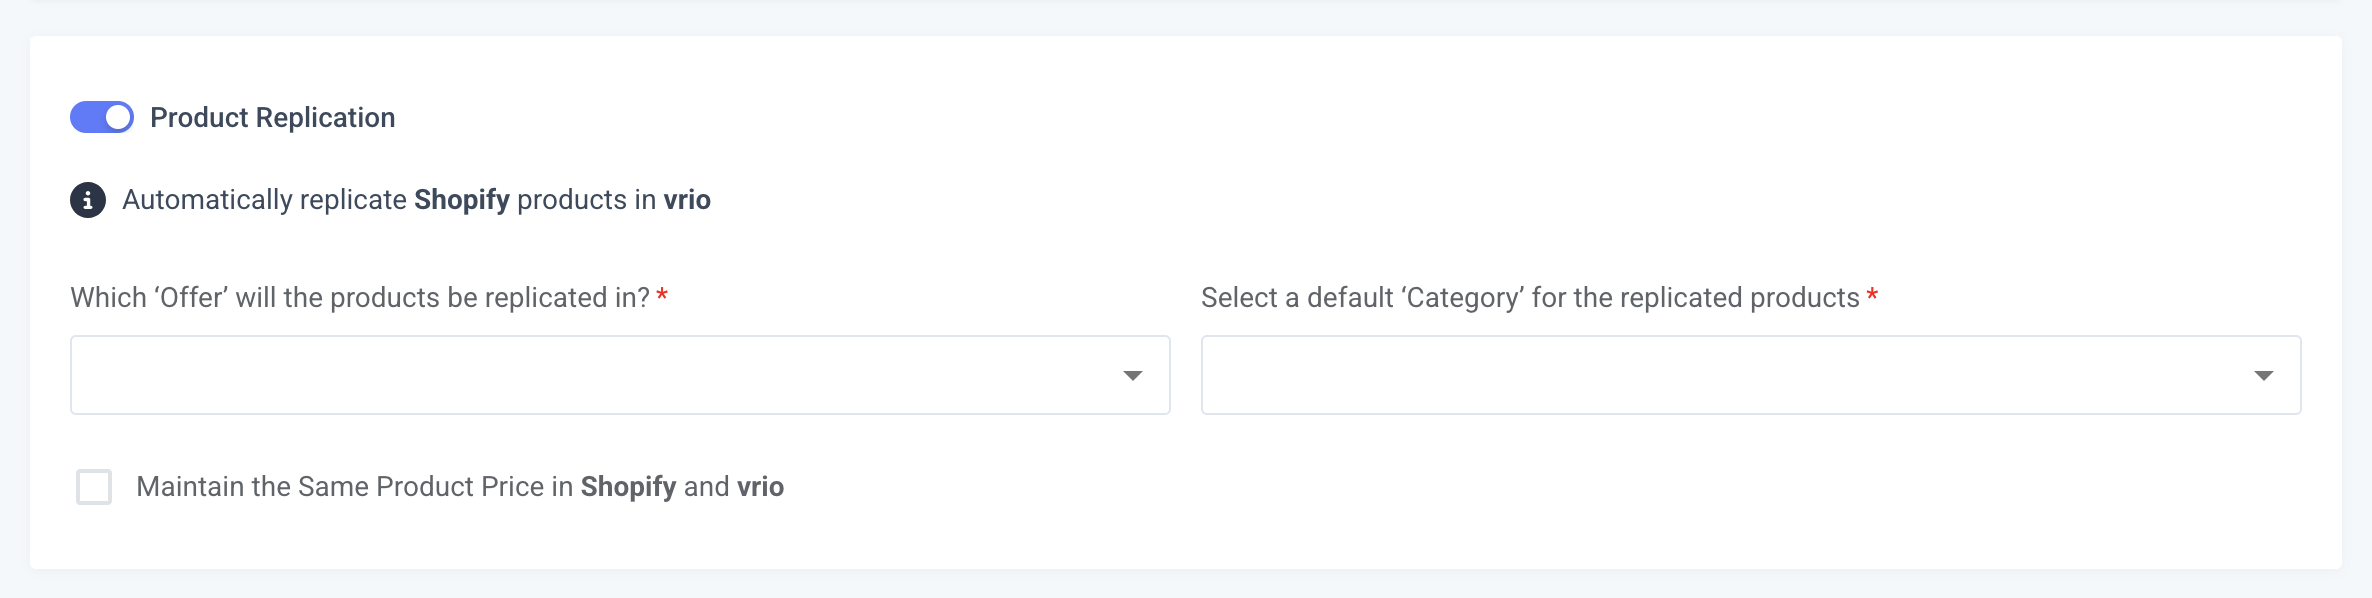
Task: Click the caret arrow in the Offer dropdown
Action: coord(1132,376)
